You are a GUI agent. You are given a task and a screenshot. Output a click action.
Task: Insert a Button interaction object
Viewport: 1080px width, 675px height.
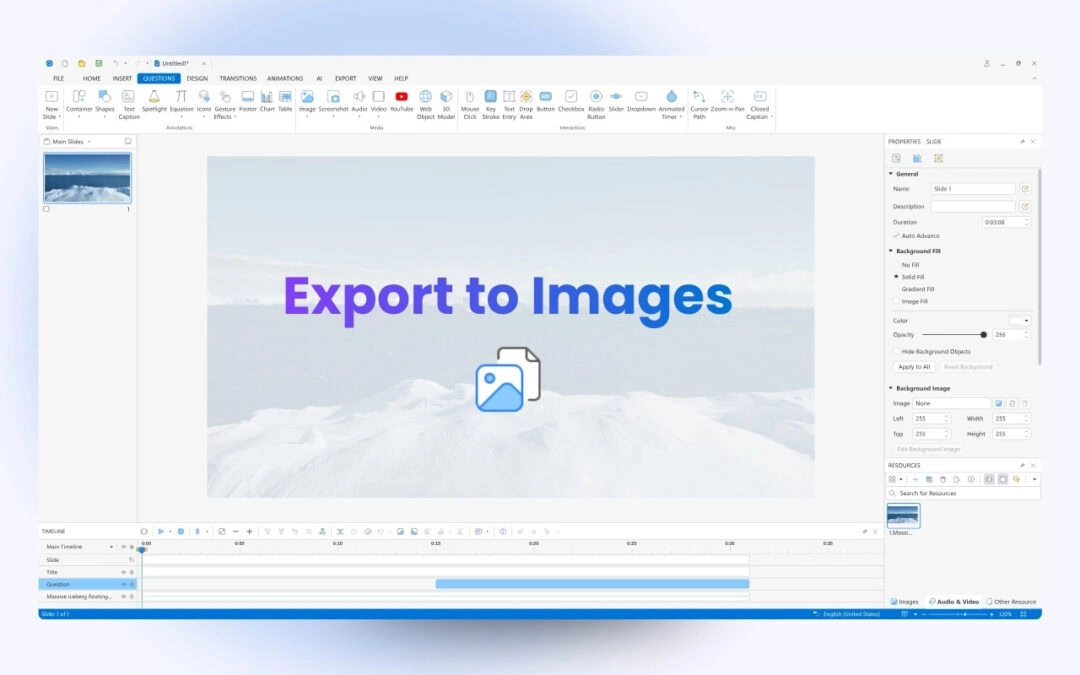click(x=546, y=101)
